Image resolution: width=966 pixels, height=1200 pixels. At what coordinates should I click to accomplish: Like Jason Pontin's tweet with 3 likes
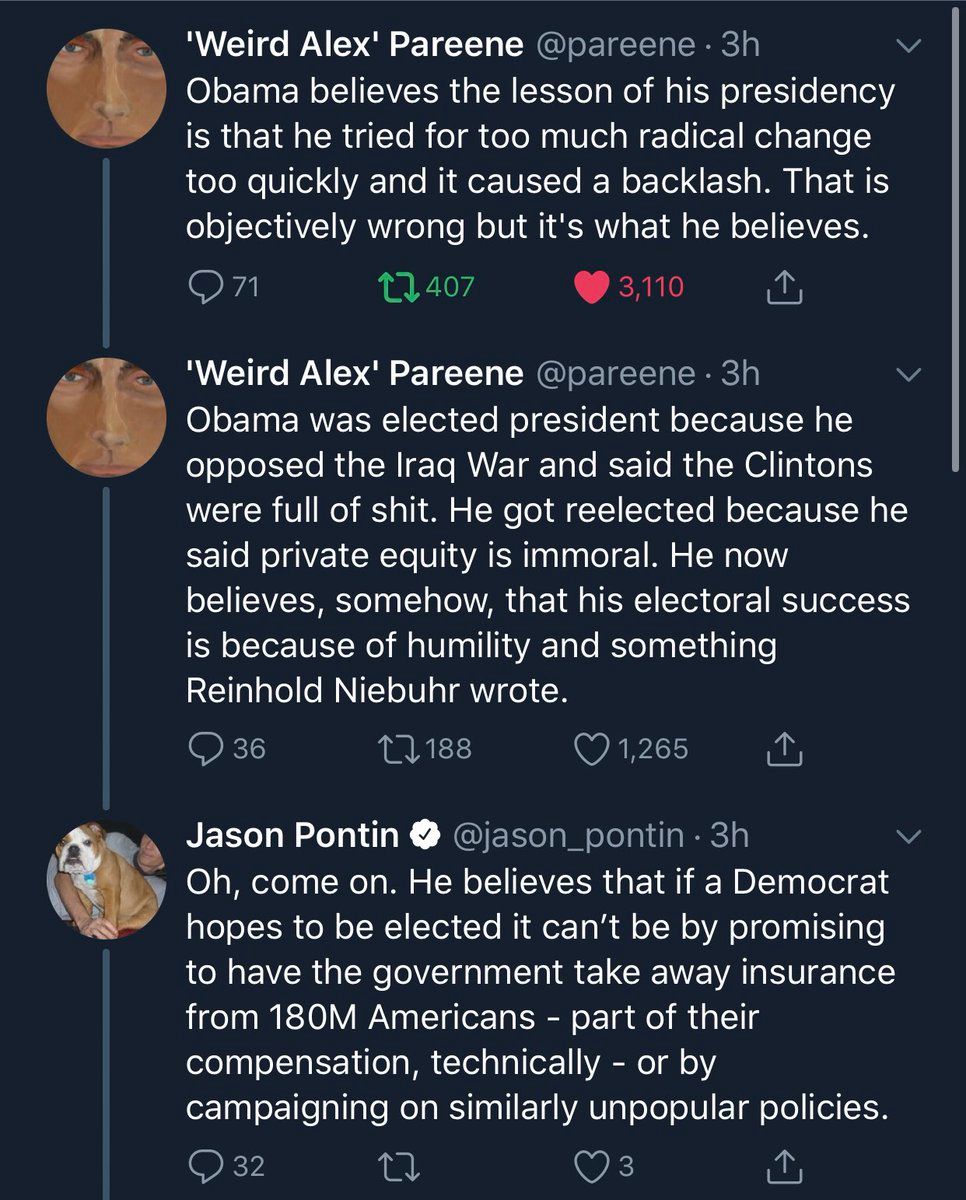592,1166
